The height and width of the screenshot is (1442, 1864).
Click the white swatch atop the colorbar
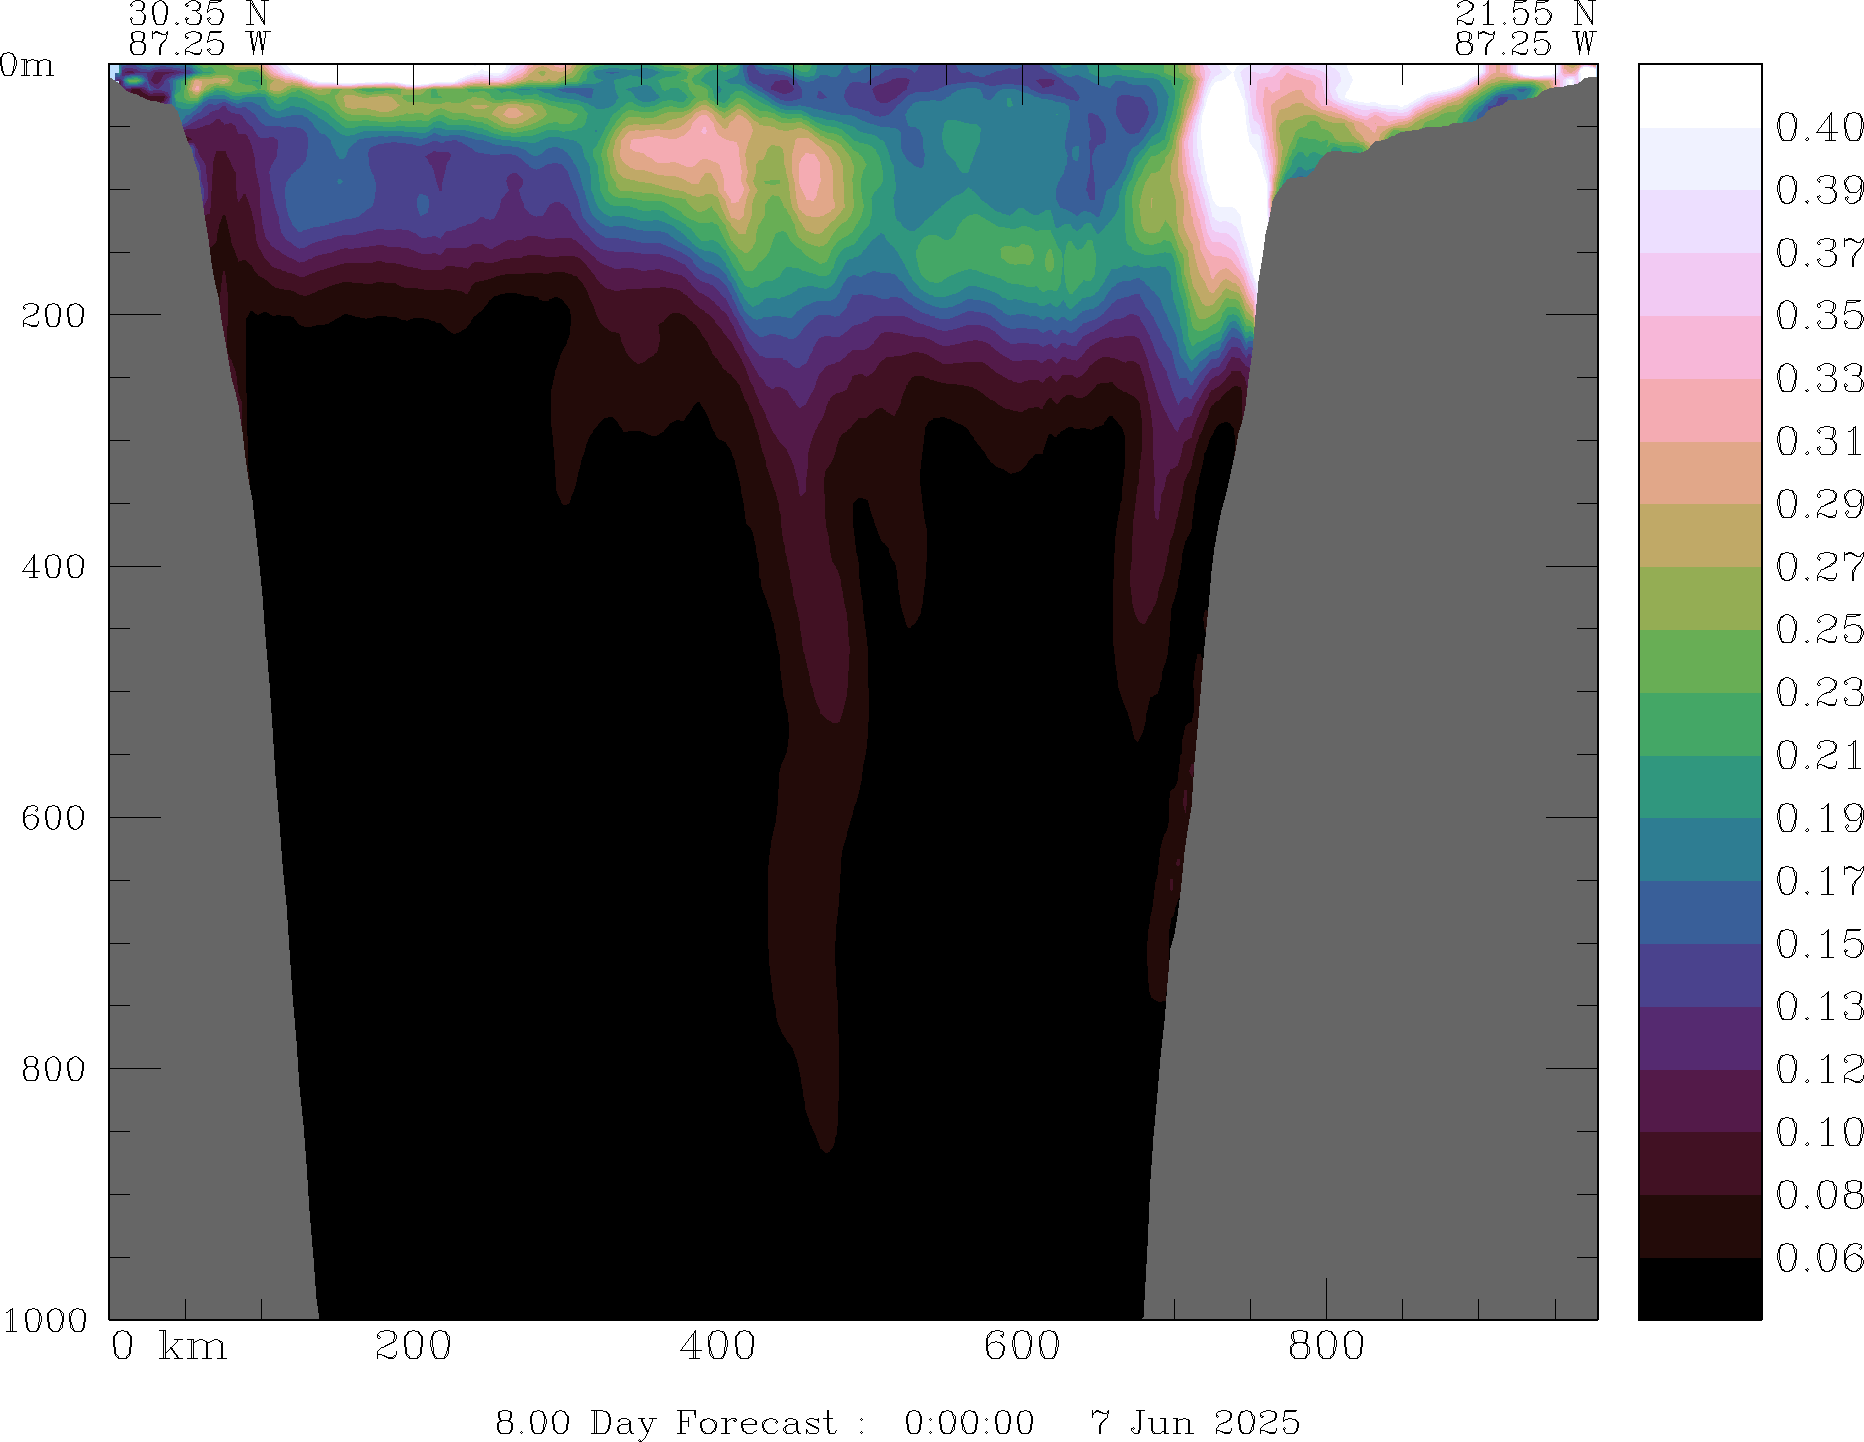click(1699, 96)
